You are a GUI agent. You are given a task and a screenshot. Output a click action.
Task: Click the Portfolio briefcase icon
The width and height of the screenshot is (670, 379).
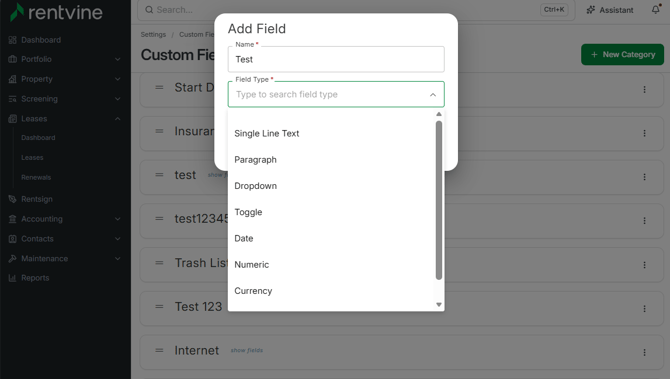(12, 59)
